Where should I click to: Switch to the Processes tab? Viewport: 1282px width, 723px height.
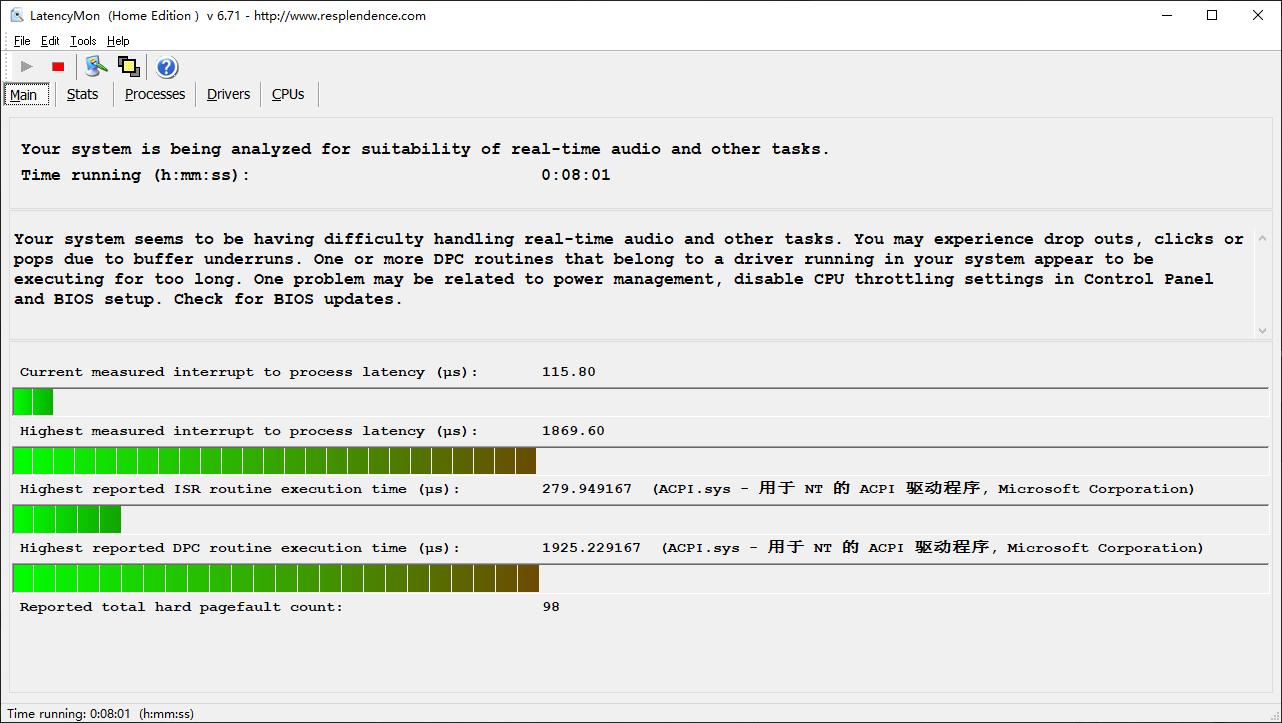155,94
